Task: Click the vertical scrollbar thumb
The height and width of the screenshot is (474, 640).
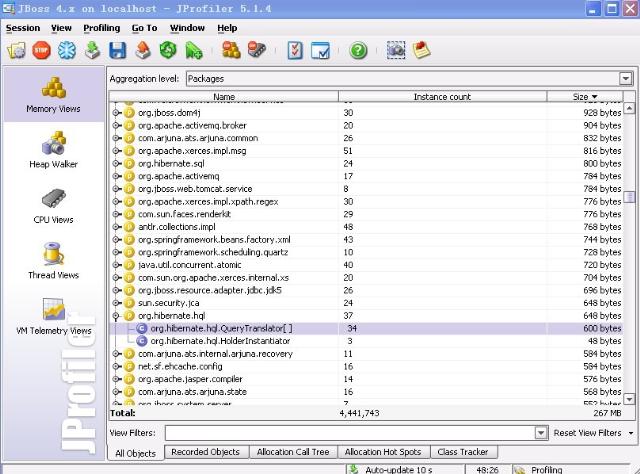Action: coord(629,198)
